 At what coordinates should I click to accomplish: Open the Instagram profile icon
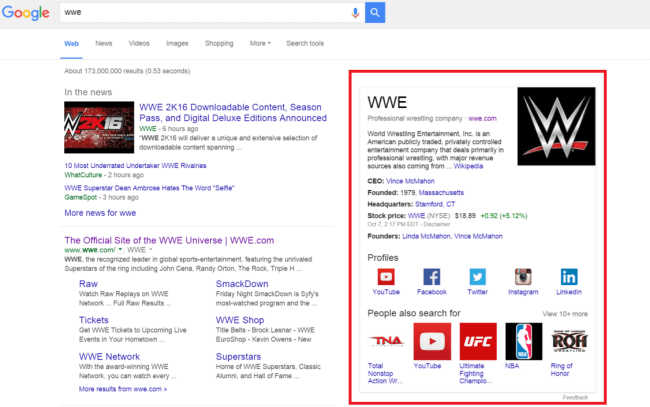coord(523,277)
